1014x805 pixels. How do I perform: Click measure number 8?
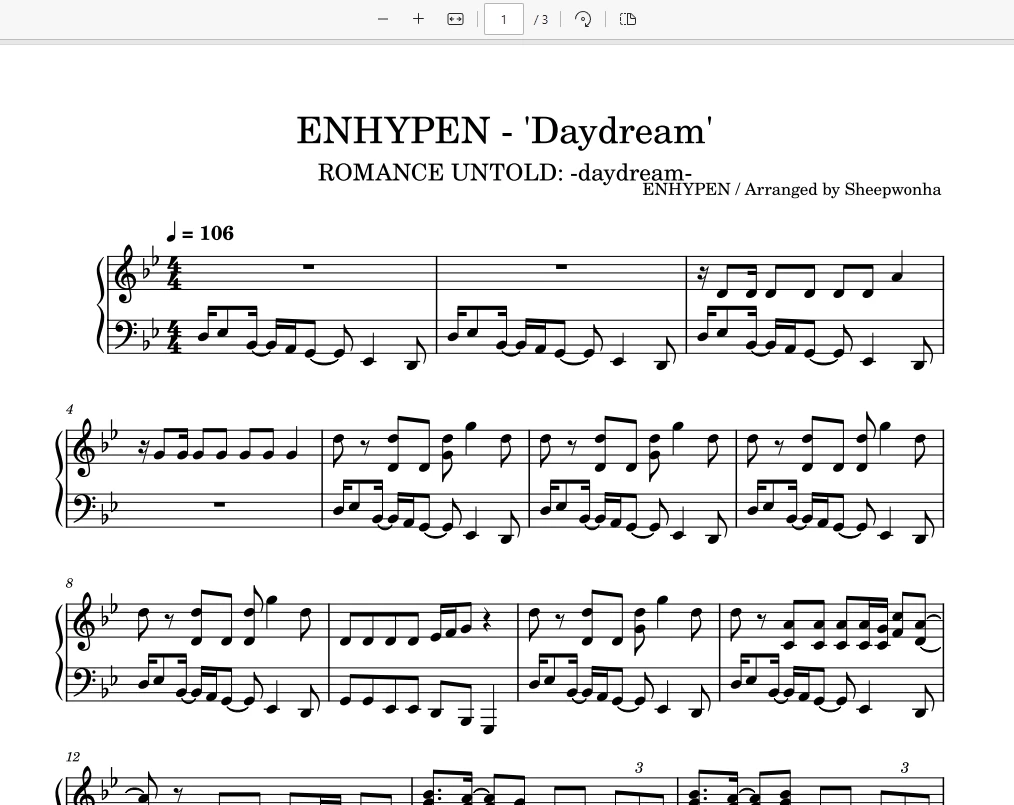pos(70,583)
